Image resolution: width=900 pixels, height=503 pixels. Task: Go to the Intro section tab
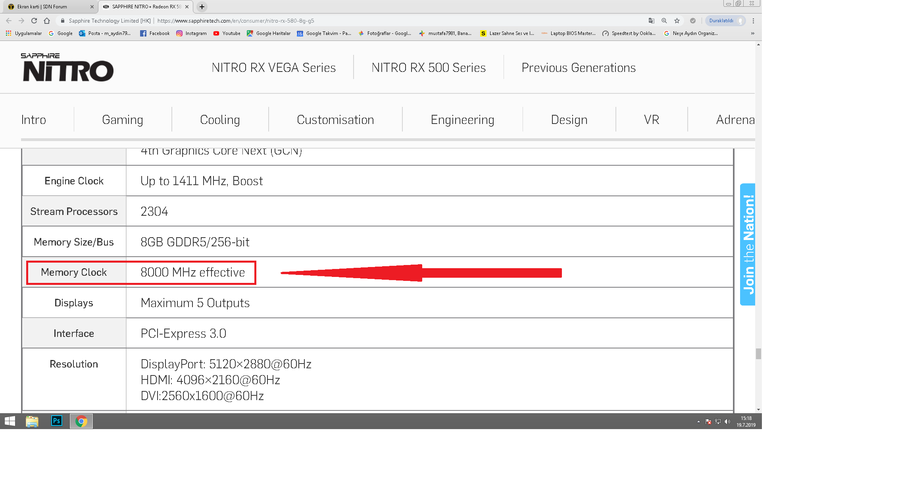(x=33, y=119)
